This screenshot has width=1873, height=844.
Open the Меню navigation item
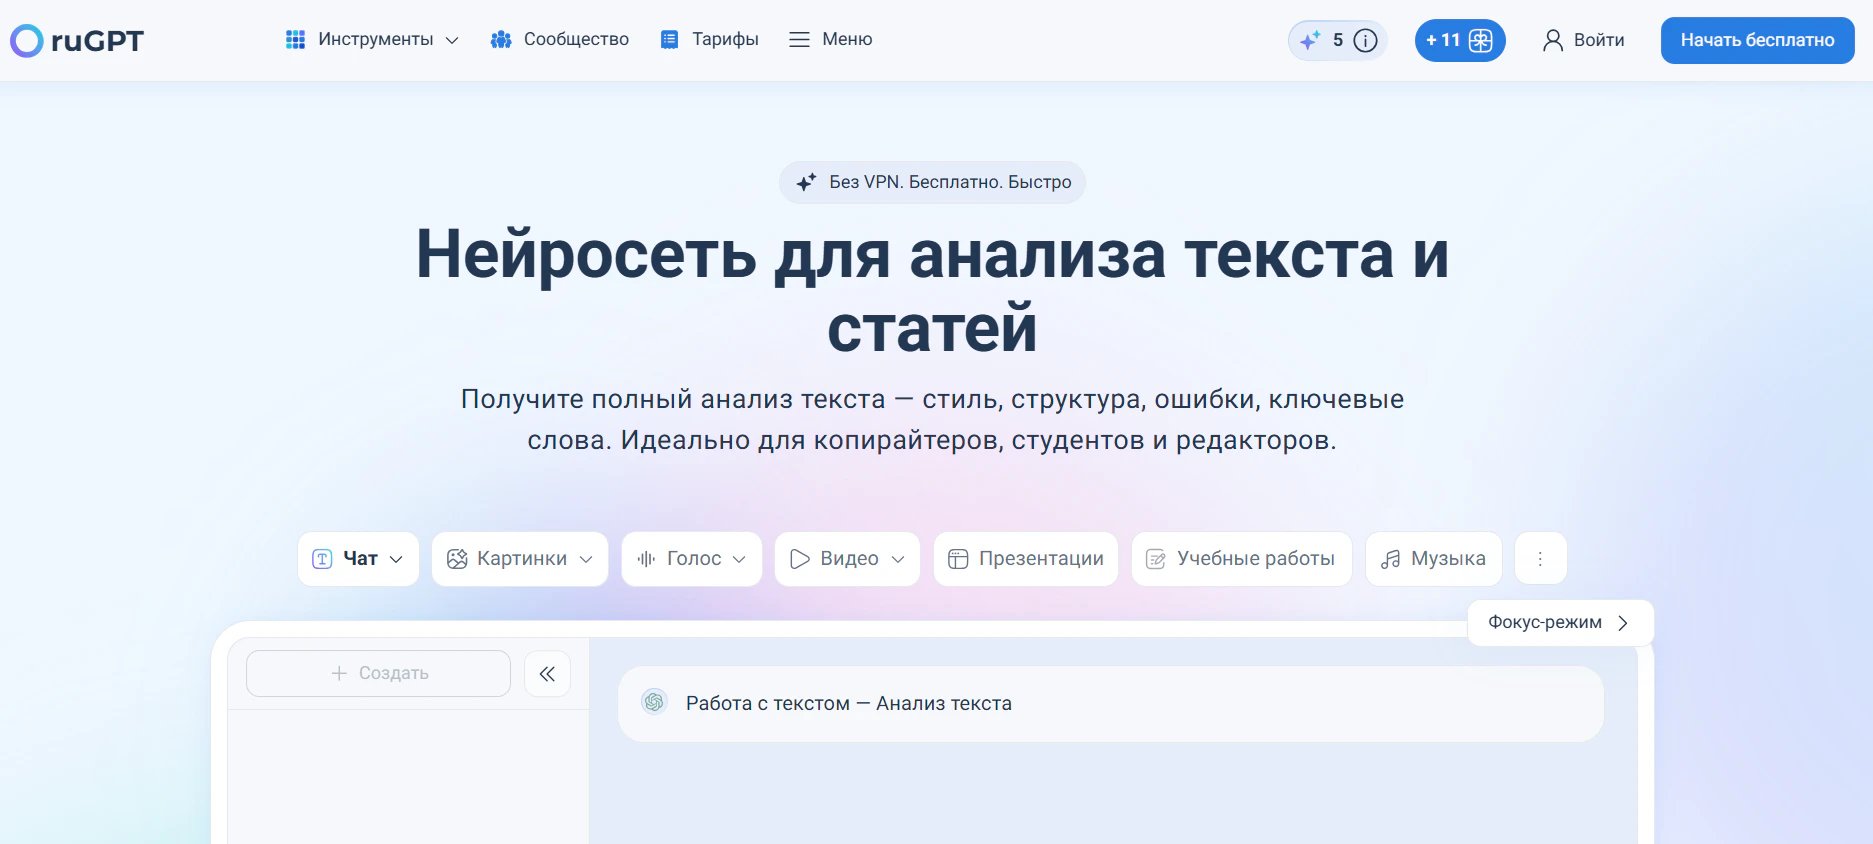click(x=830, y=40)
